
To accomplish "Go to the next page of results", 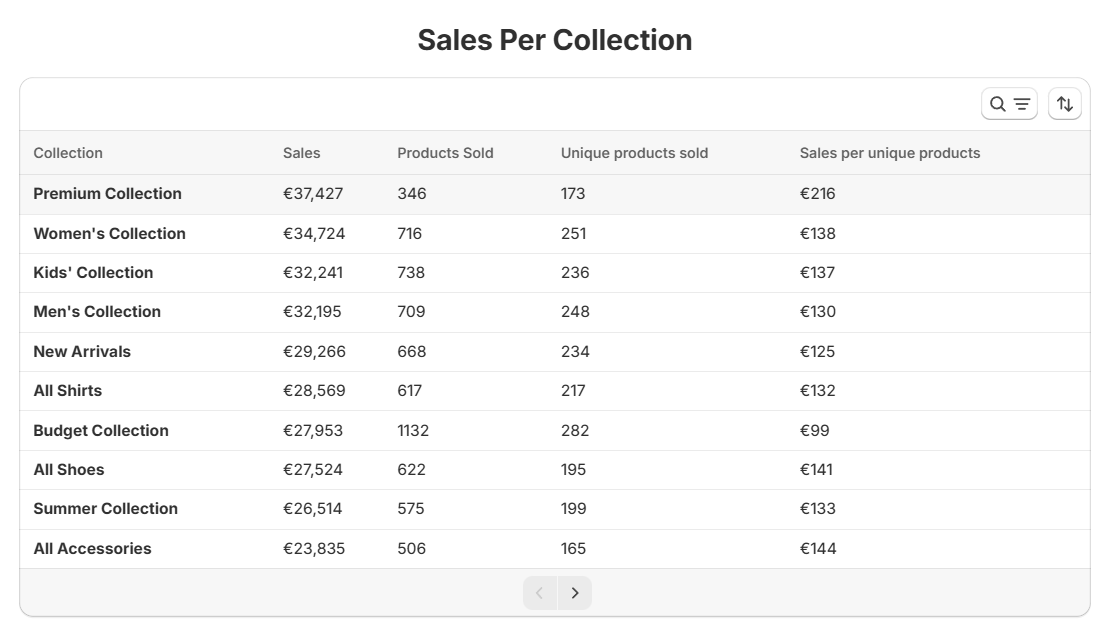I will pos(575,592).
